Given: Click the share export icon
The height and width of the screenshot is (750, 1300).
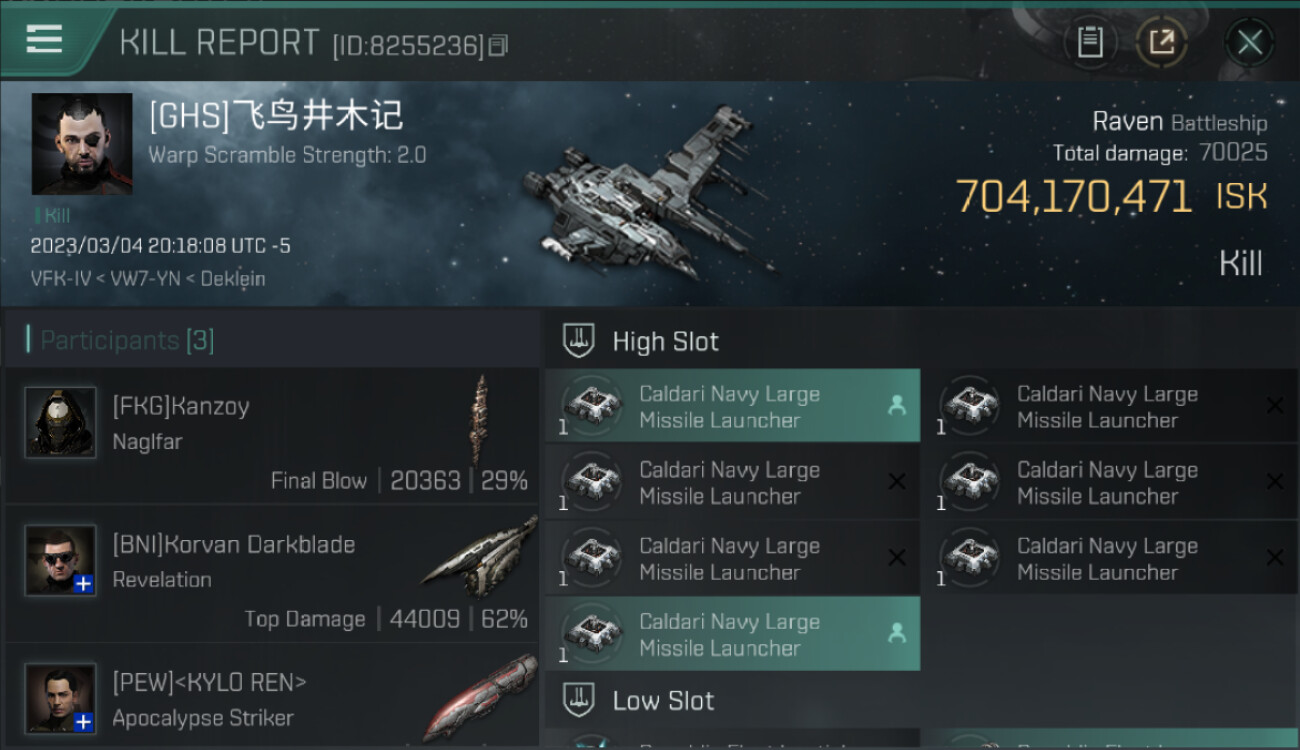Looking at the screenshot, I should click(x=1161, y=42).
